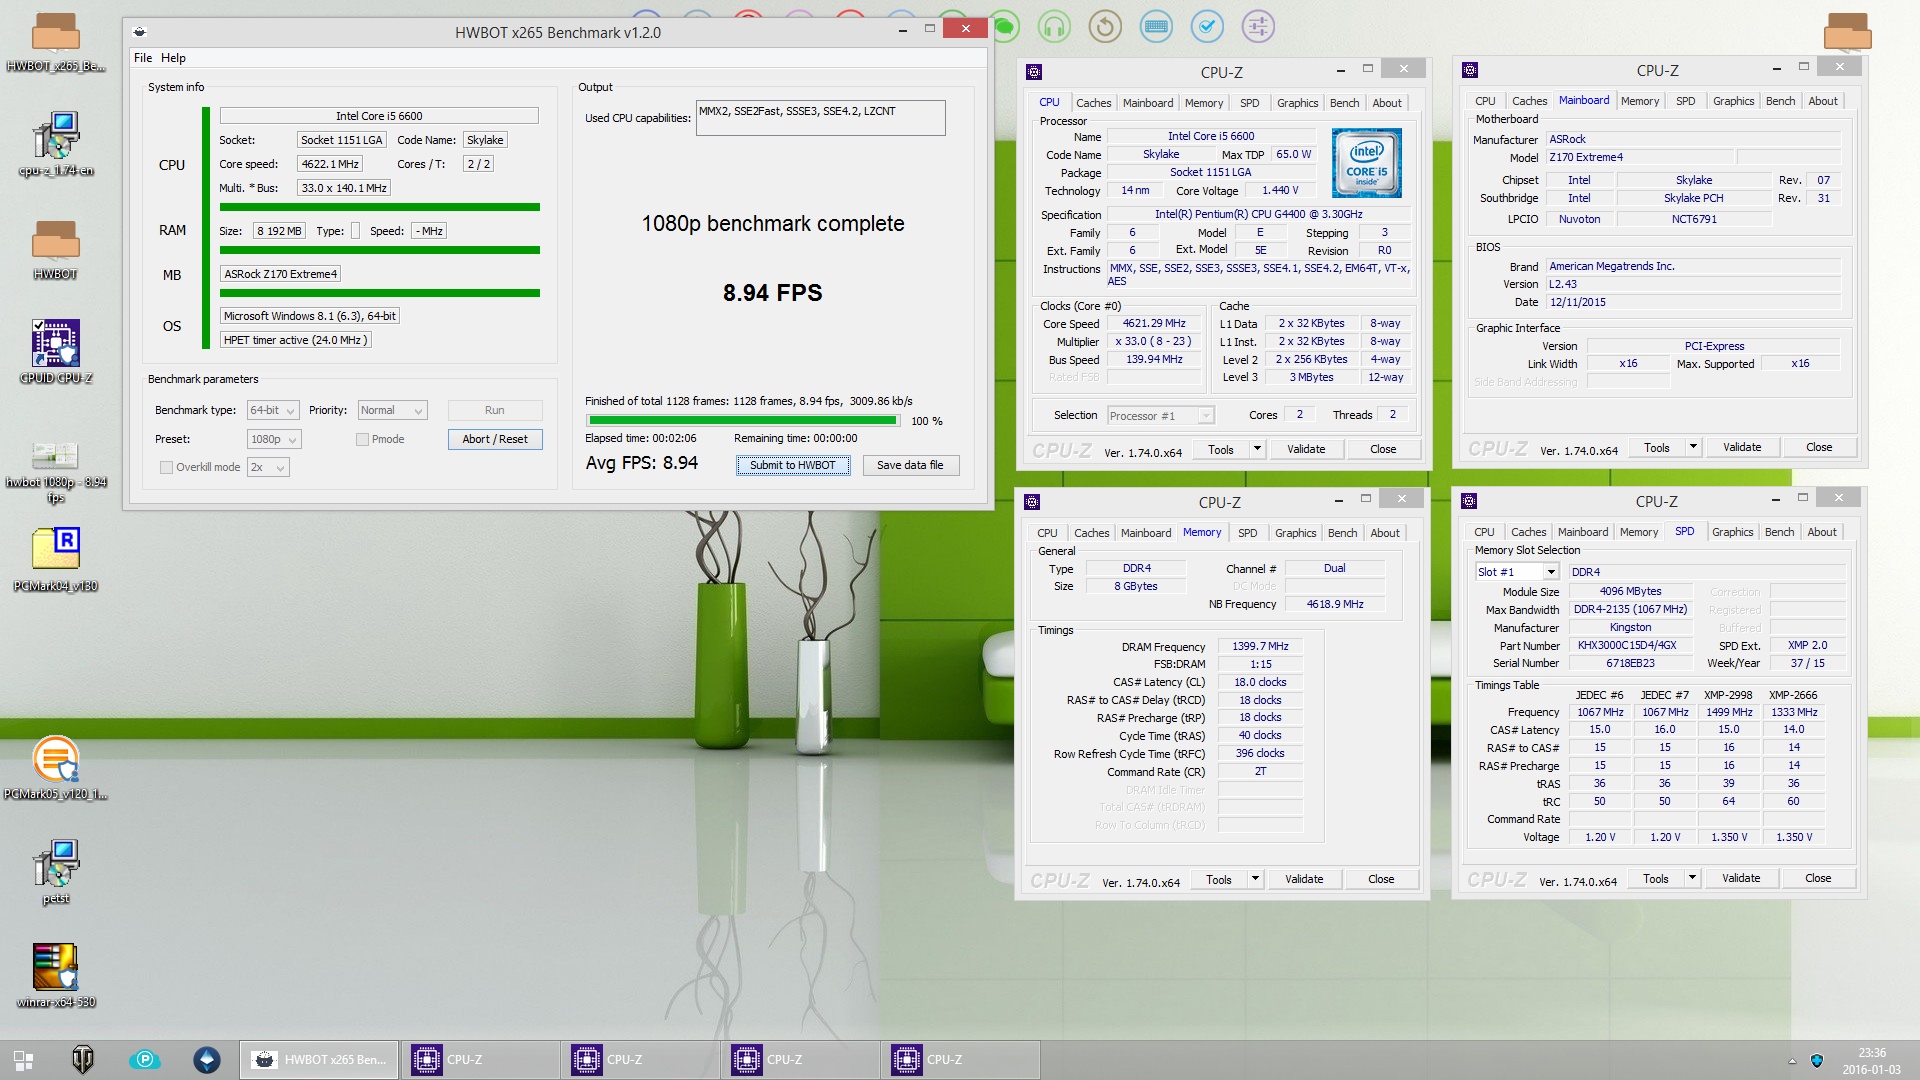Click the blue keyboard dock icon
Viewport: 1920px width, 1080px height.
(x=1156, y=26)
